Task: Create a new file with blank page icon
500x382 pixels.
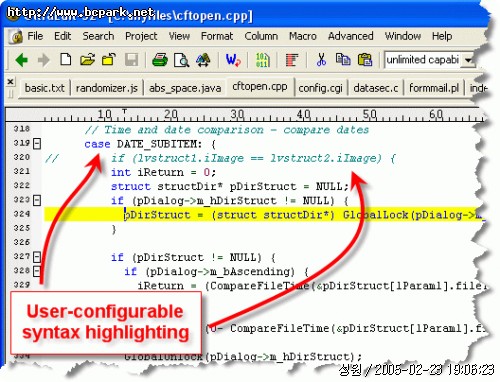Action: click(66, 60)
